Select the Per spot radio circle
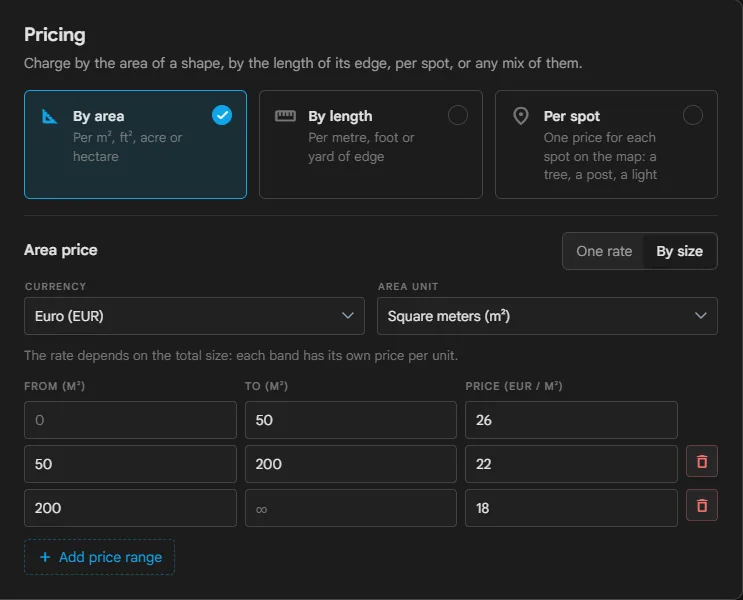Screen dimensions: 743x600 pyautogui.click(x=693, y=115)
